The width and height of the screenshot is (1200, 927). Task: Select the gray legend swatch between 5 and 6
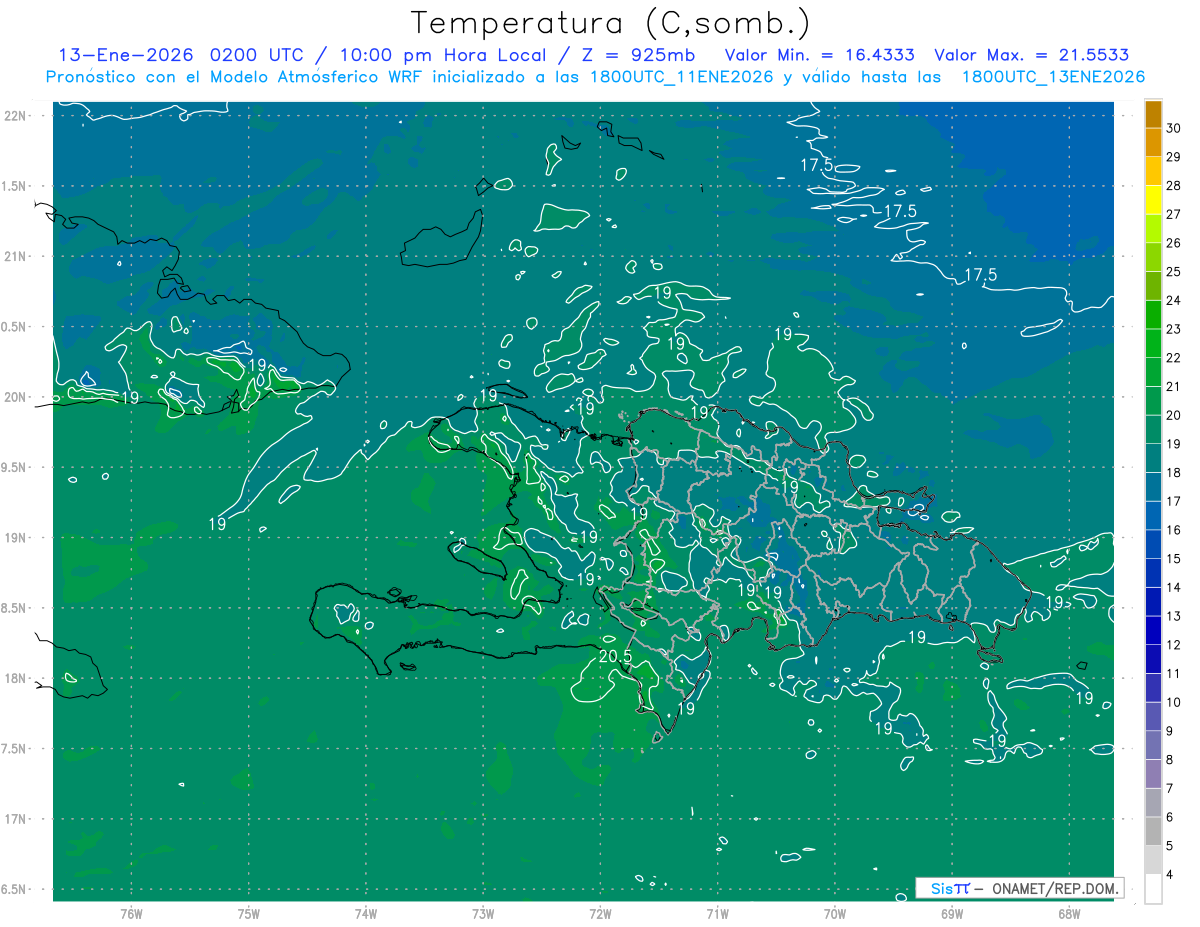pos(1153,832)
